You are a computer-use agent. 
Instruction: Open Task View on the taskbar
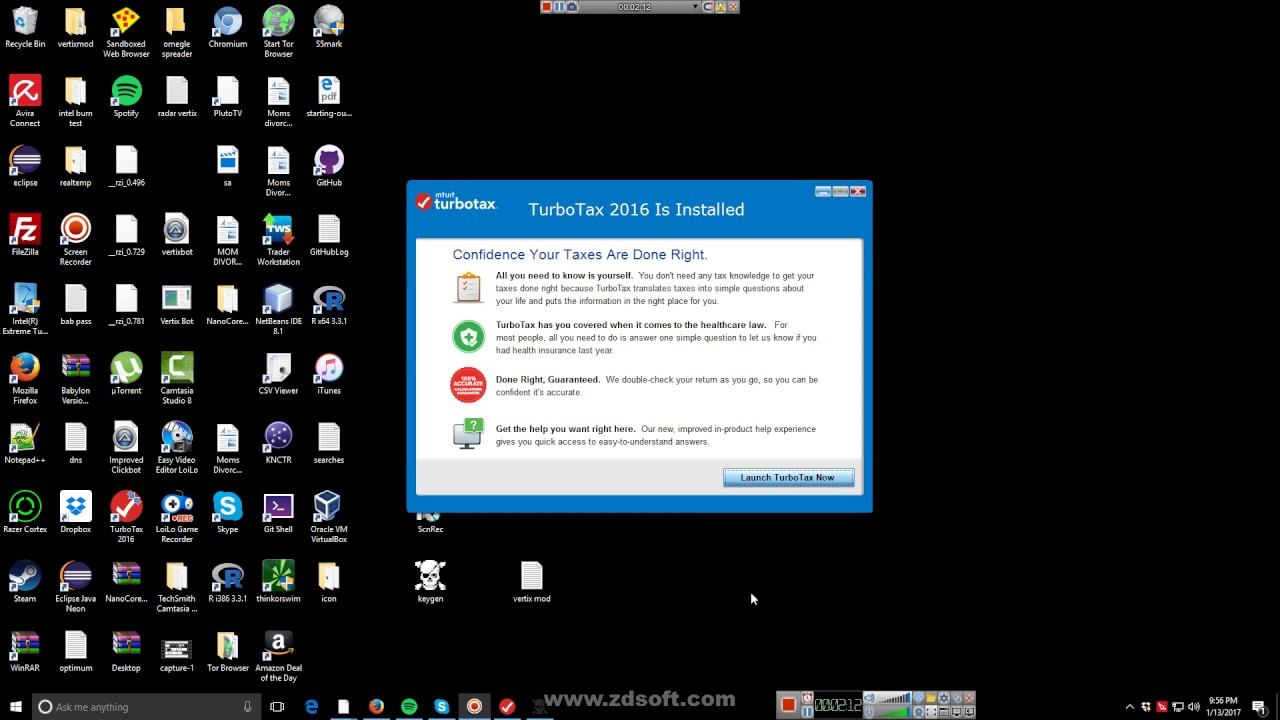pos(277,707)
